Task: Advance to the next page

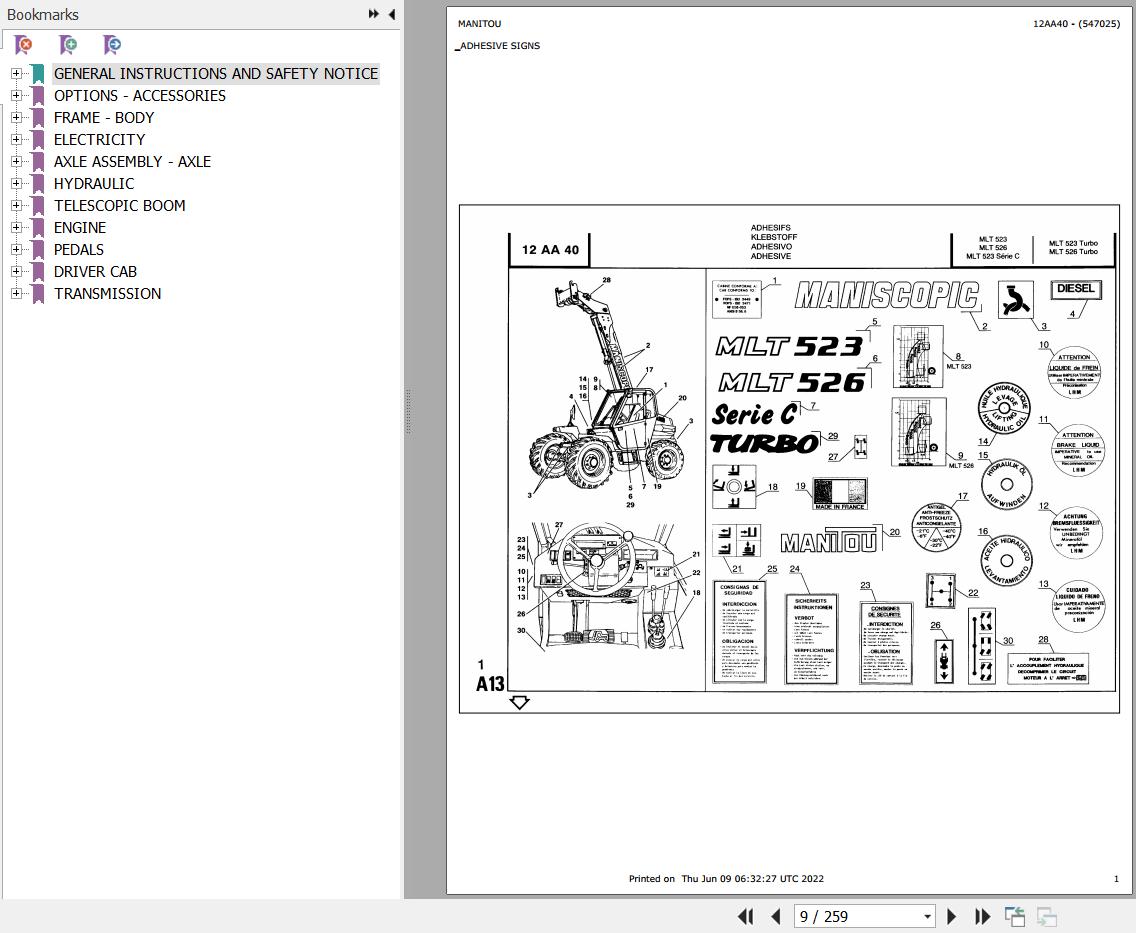Action: click(951, 916)
